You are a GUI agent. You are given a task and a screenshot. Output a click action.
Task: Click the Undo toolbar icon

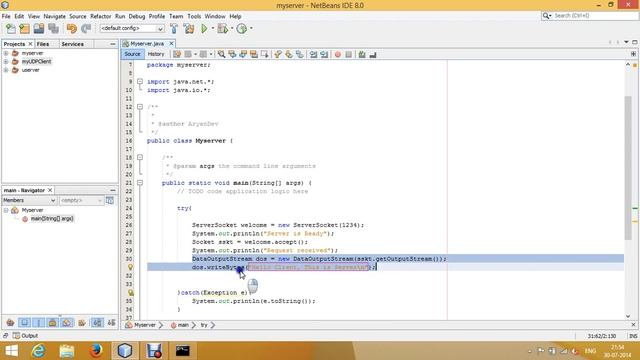(x=72, y=29)
